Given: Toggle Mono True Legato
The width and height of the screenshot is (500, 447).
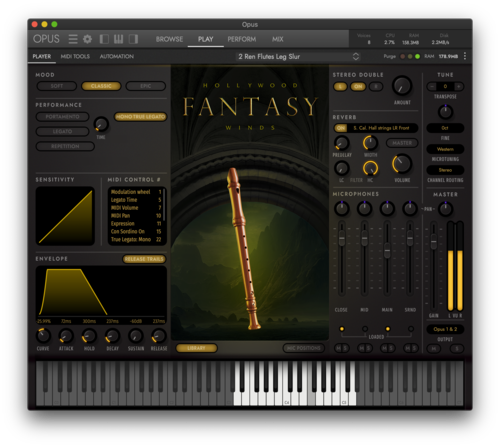Looking at the screenshot, I should [x=140, y=117].
